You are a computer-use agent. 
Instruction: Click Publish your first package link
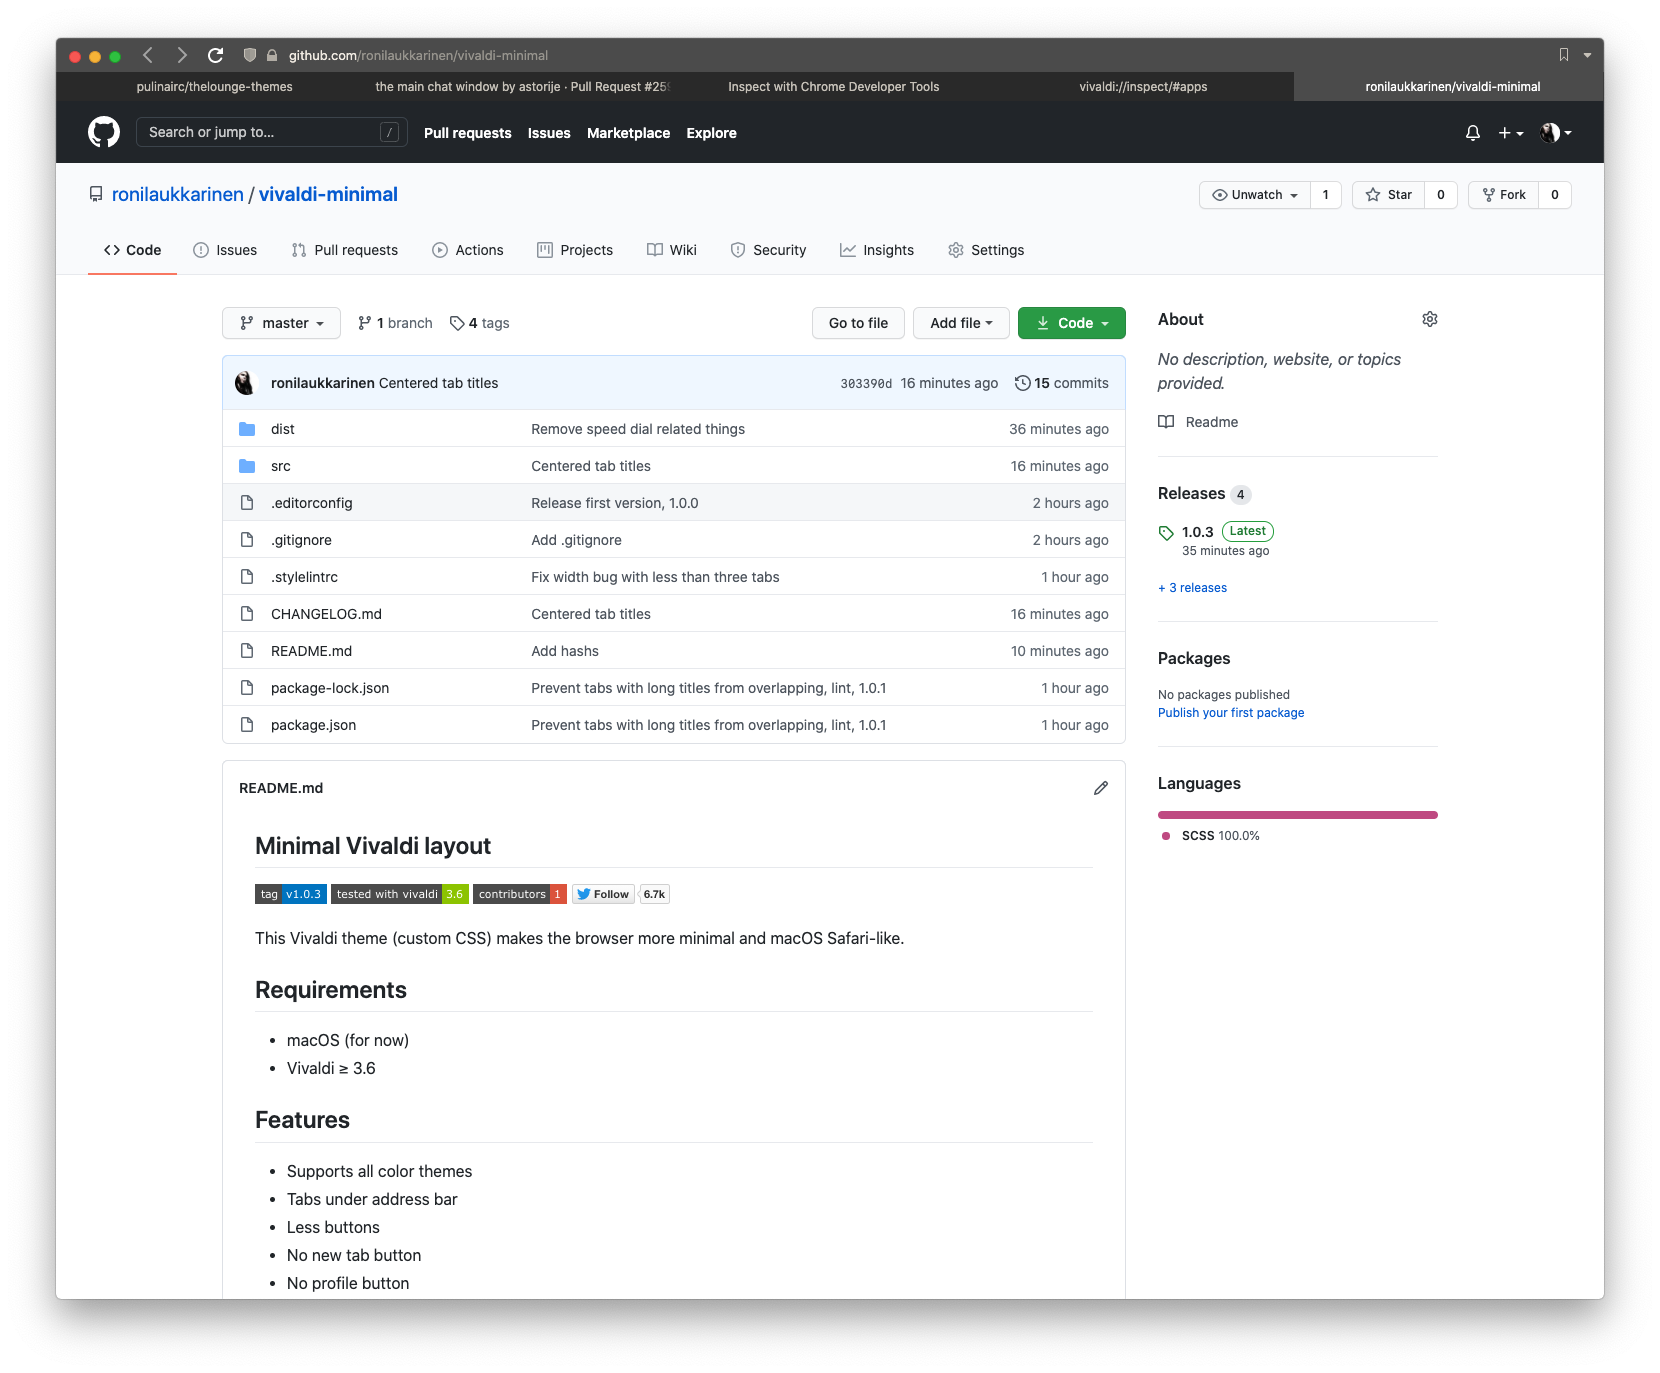coord(1231,713)
